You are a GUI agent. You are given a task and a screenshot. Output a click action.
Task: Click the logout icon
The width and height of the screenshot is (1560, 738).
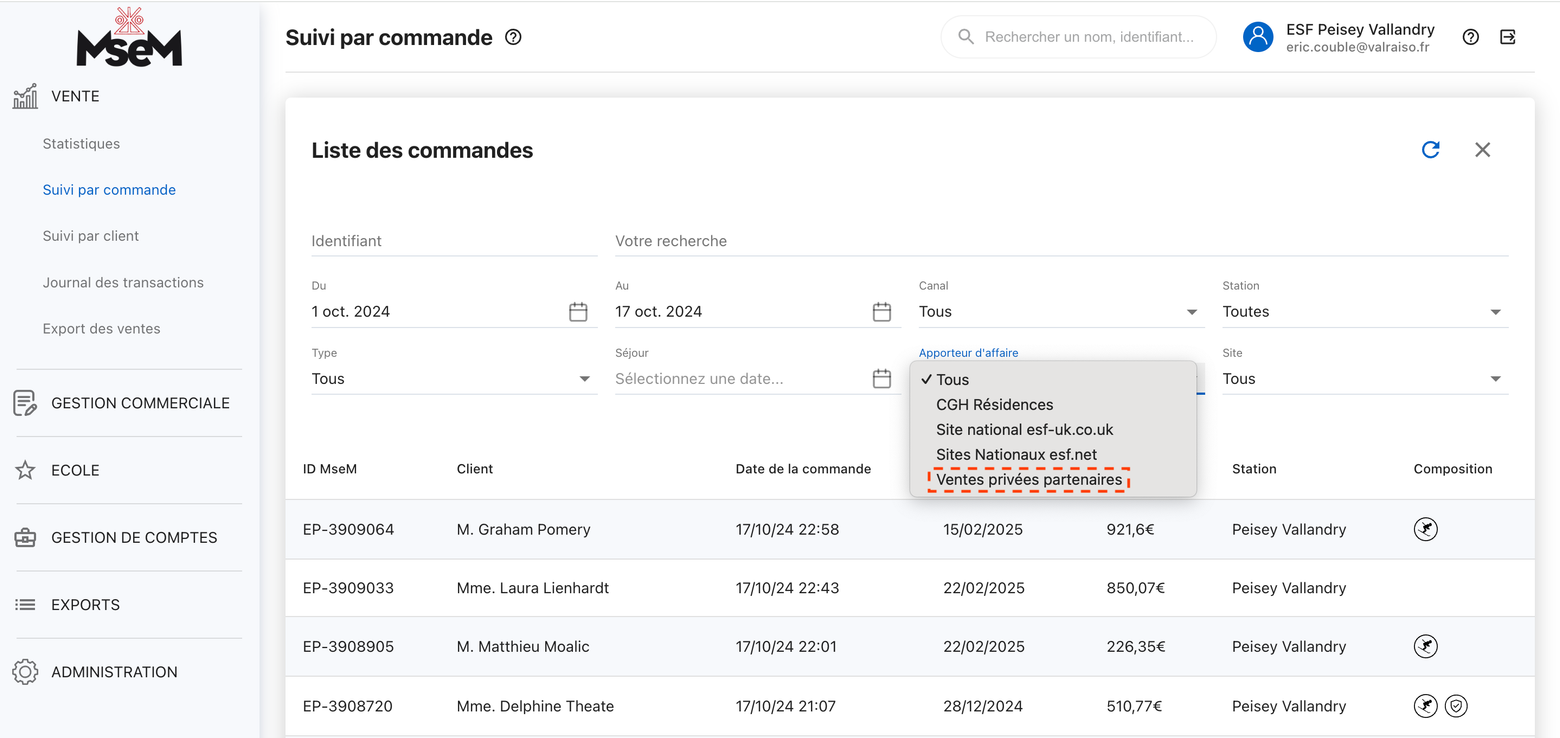(1508, 37)
